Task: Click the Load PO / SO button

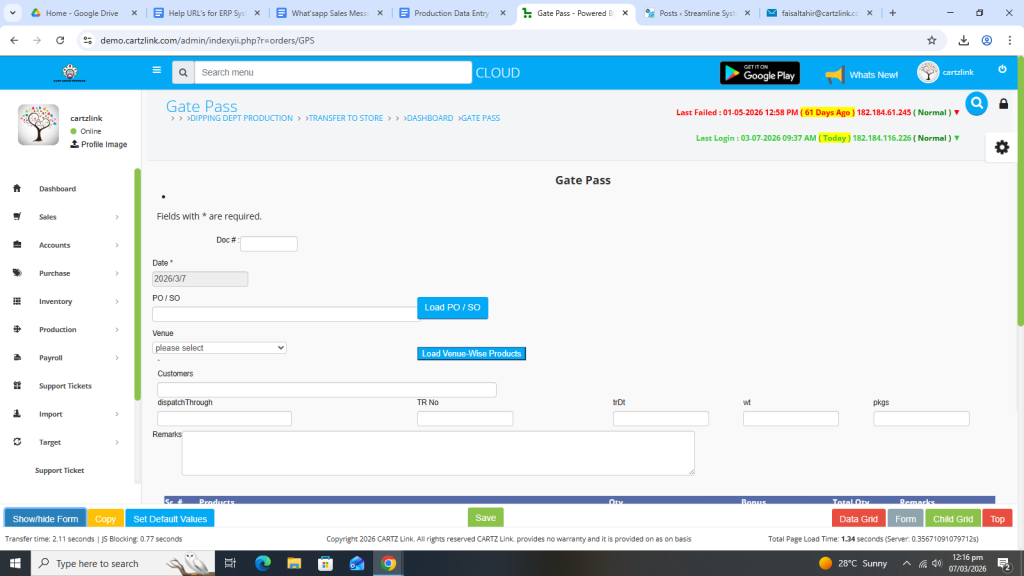Action: [452, 308]
